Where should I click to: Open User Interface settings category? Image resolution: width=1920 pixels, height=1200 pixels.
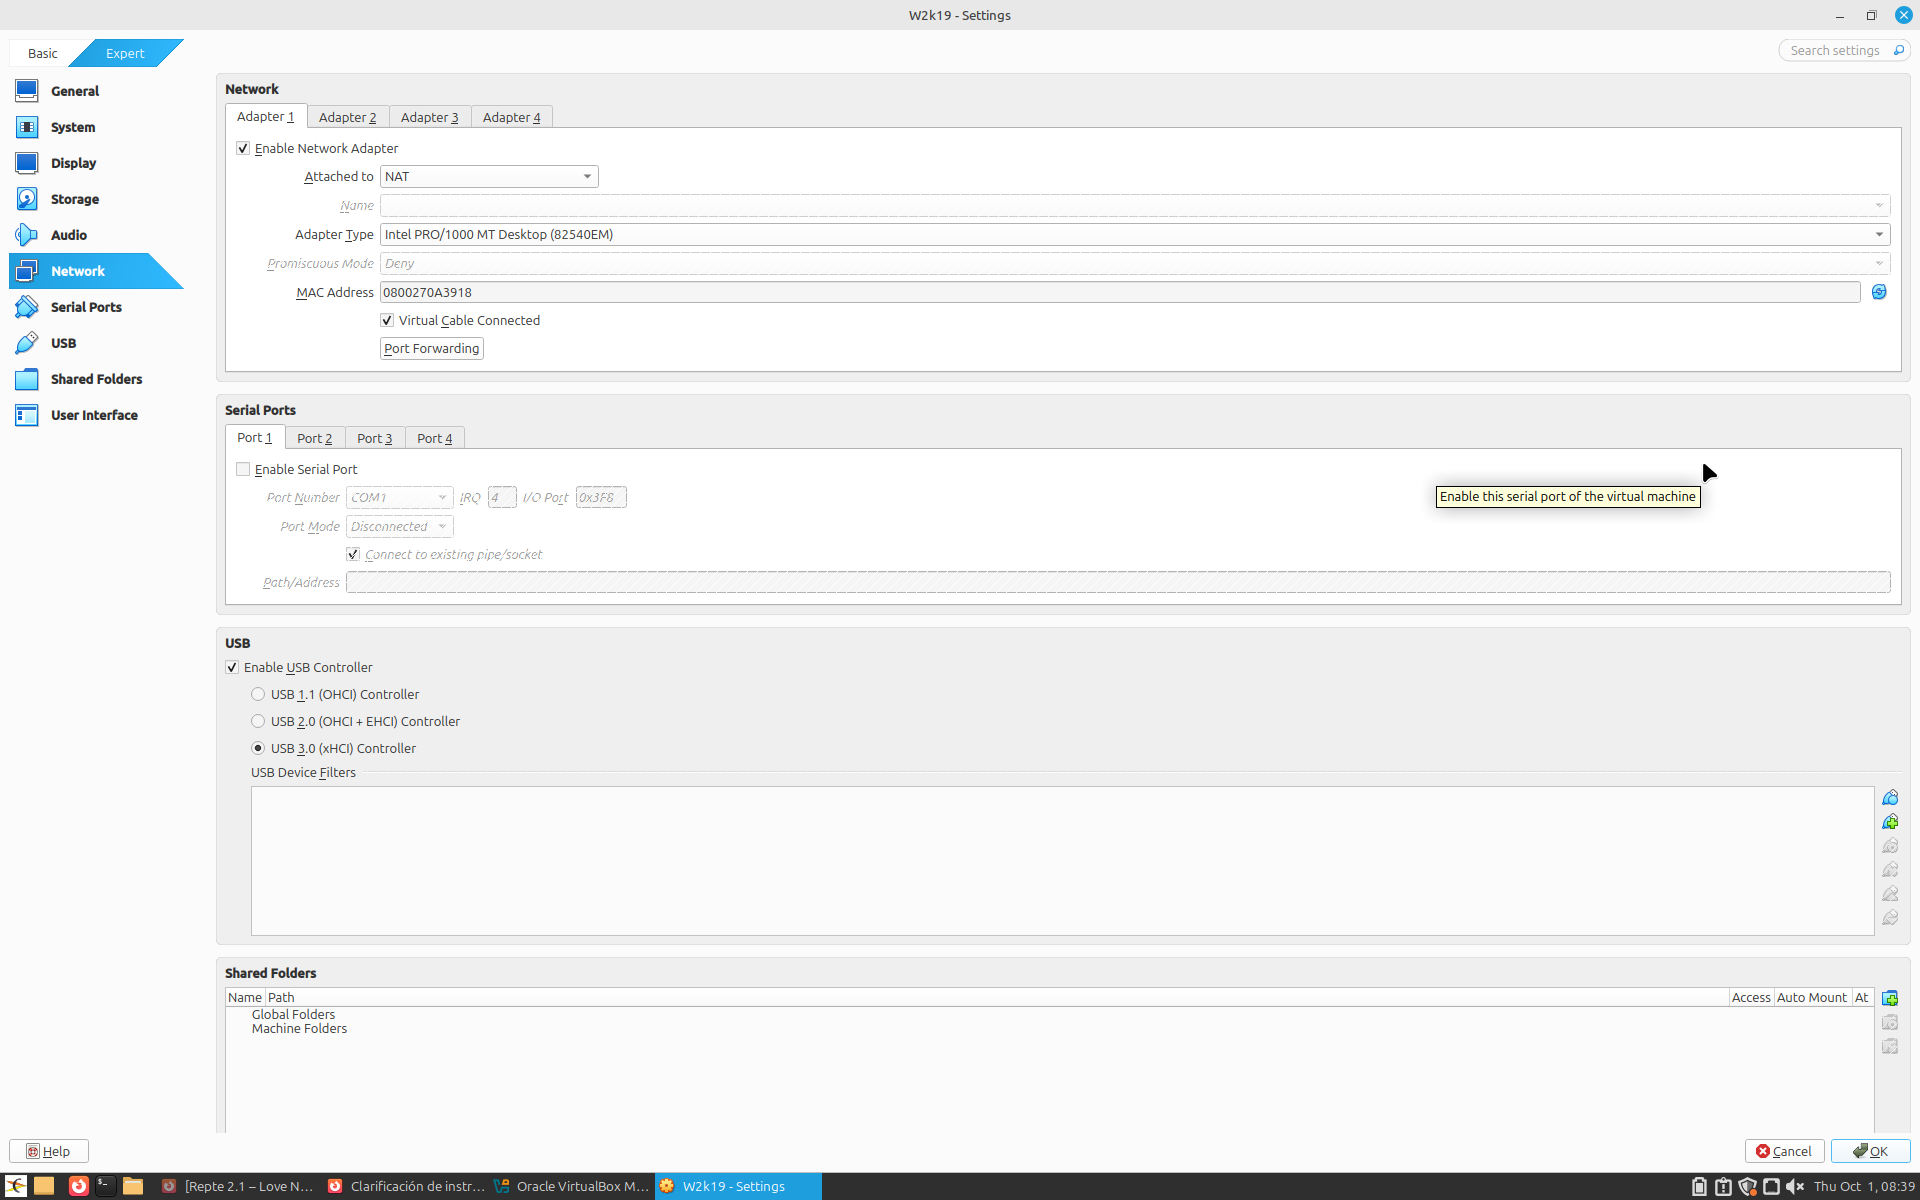[x=96, y=415]
